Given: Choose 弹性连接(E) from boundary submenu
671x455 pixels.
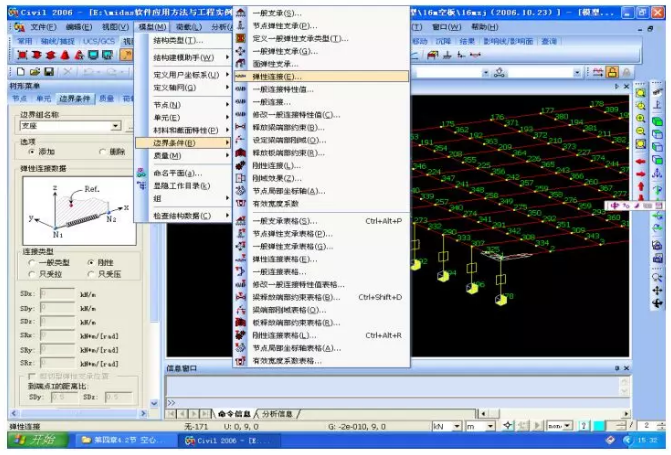Looking at the screenshot, I should coord(321,77).
